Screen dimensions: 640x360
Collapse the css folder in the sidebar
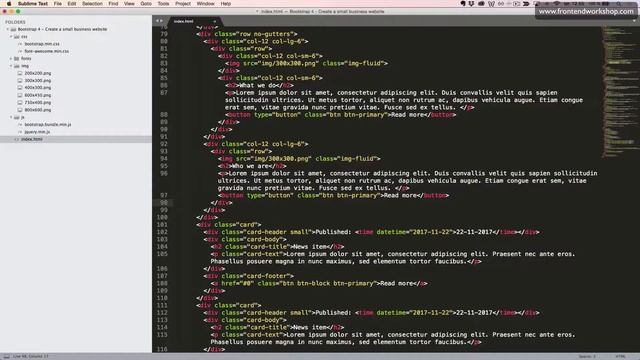click(x=11, y=37)
